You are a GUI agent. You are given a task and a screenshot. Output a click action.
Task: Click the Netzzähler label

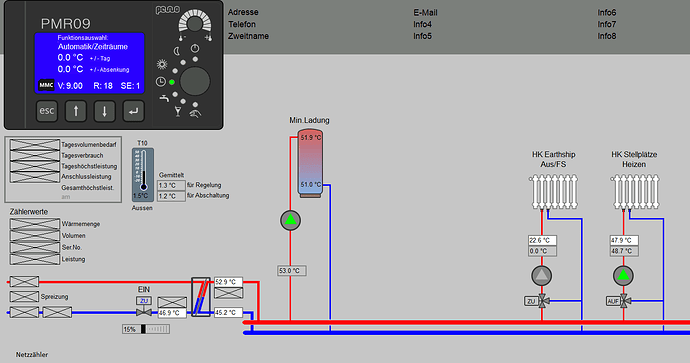(x=32, y=355)
